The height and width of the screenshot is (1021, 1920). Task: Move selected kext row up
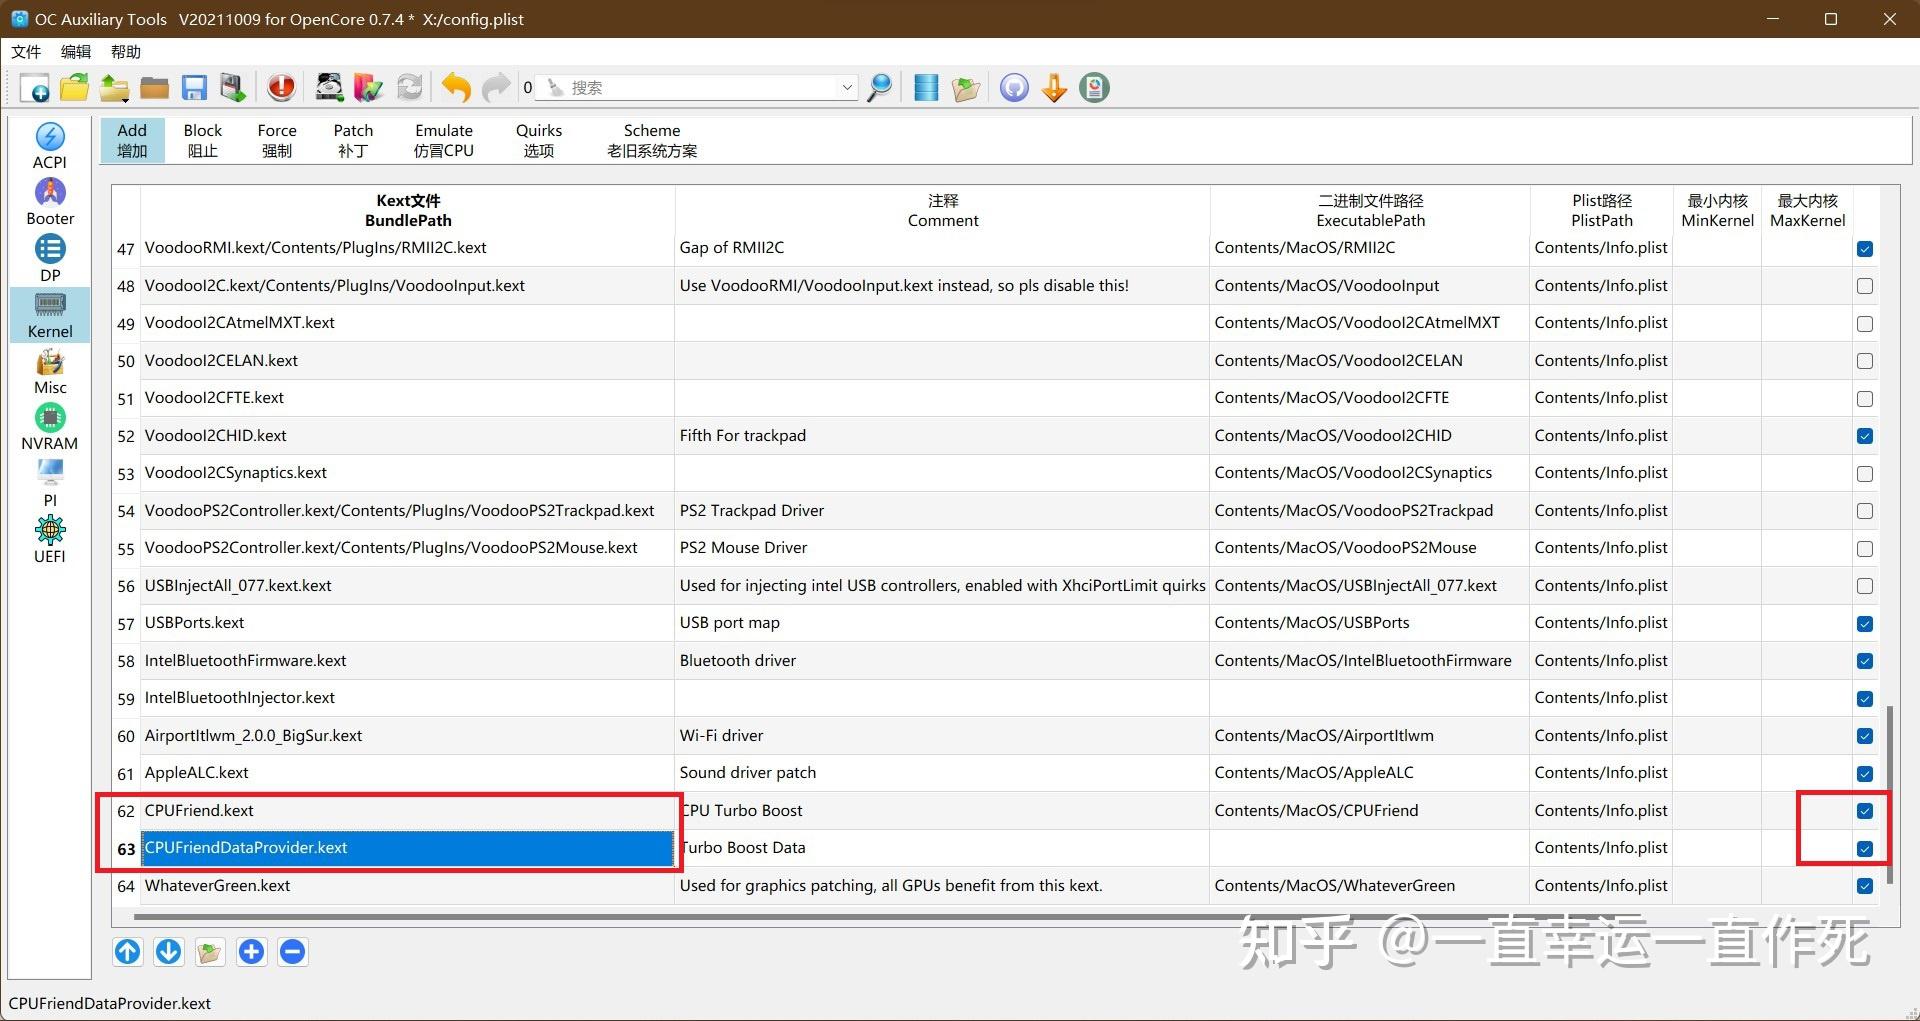coord(128,952)
